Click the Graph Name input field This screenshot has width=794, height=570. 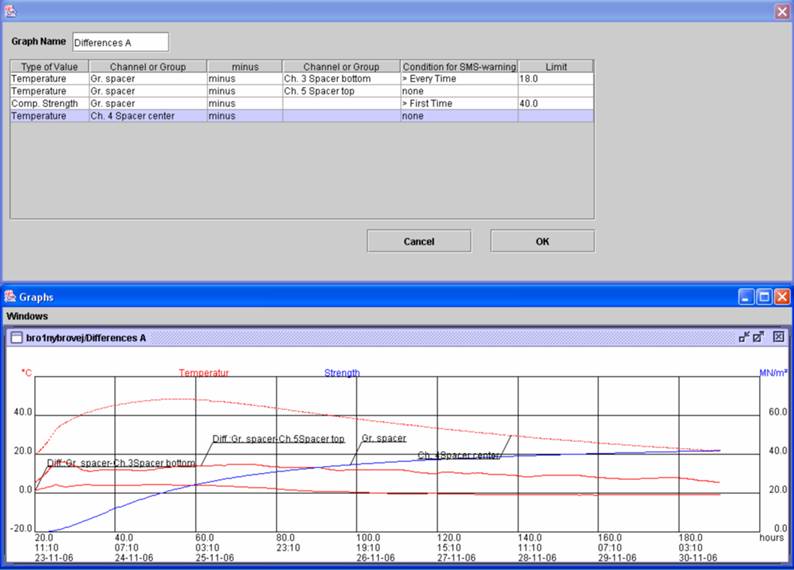(x=121, y=42)
